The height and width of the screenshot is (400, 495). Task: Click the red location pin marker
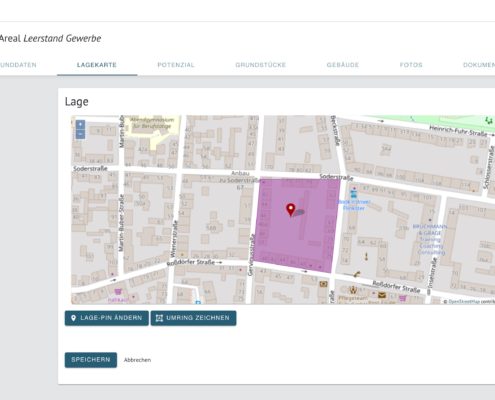(291, 210)
